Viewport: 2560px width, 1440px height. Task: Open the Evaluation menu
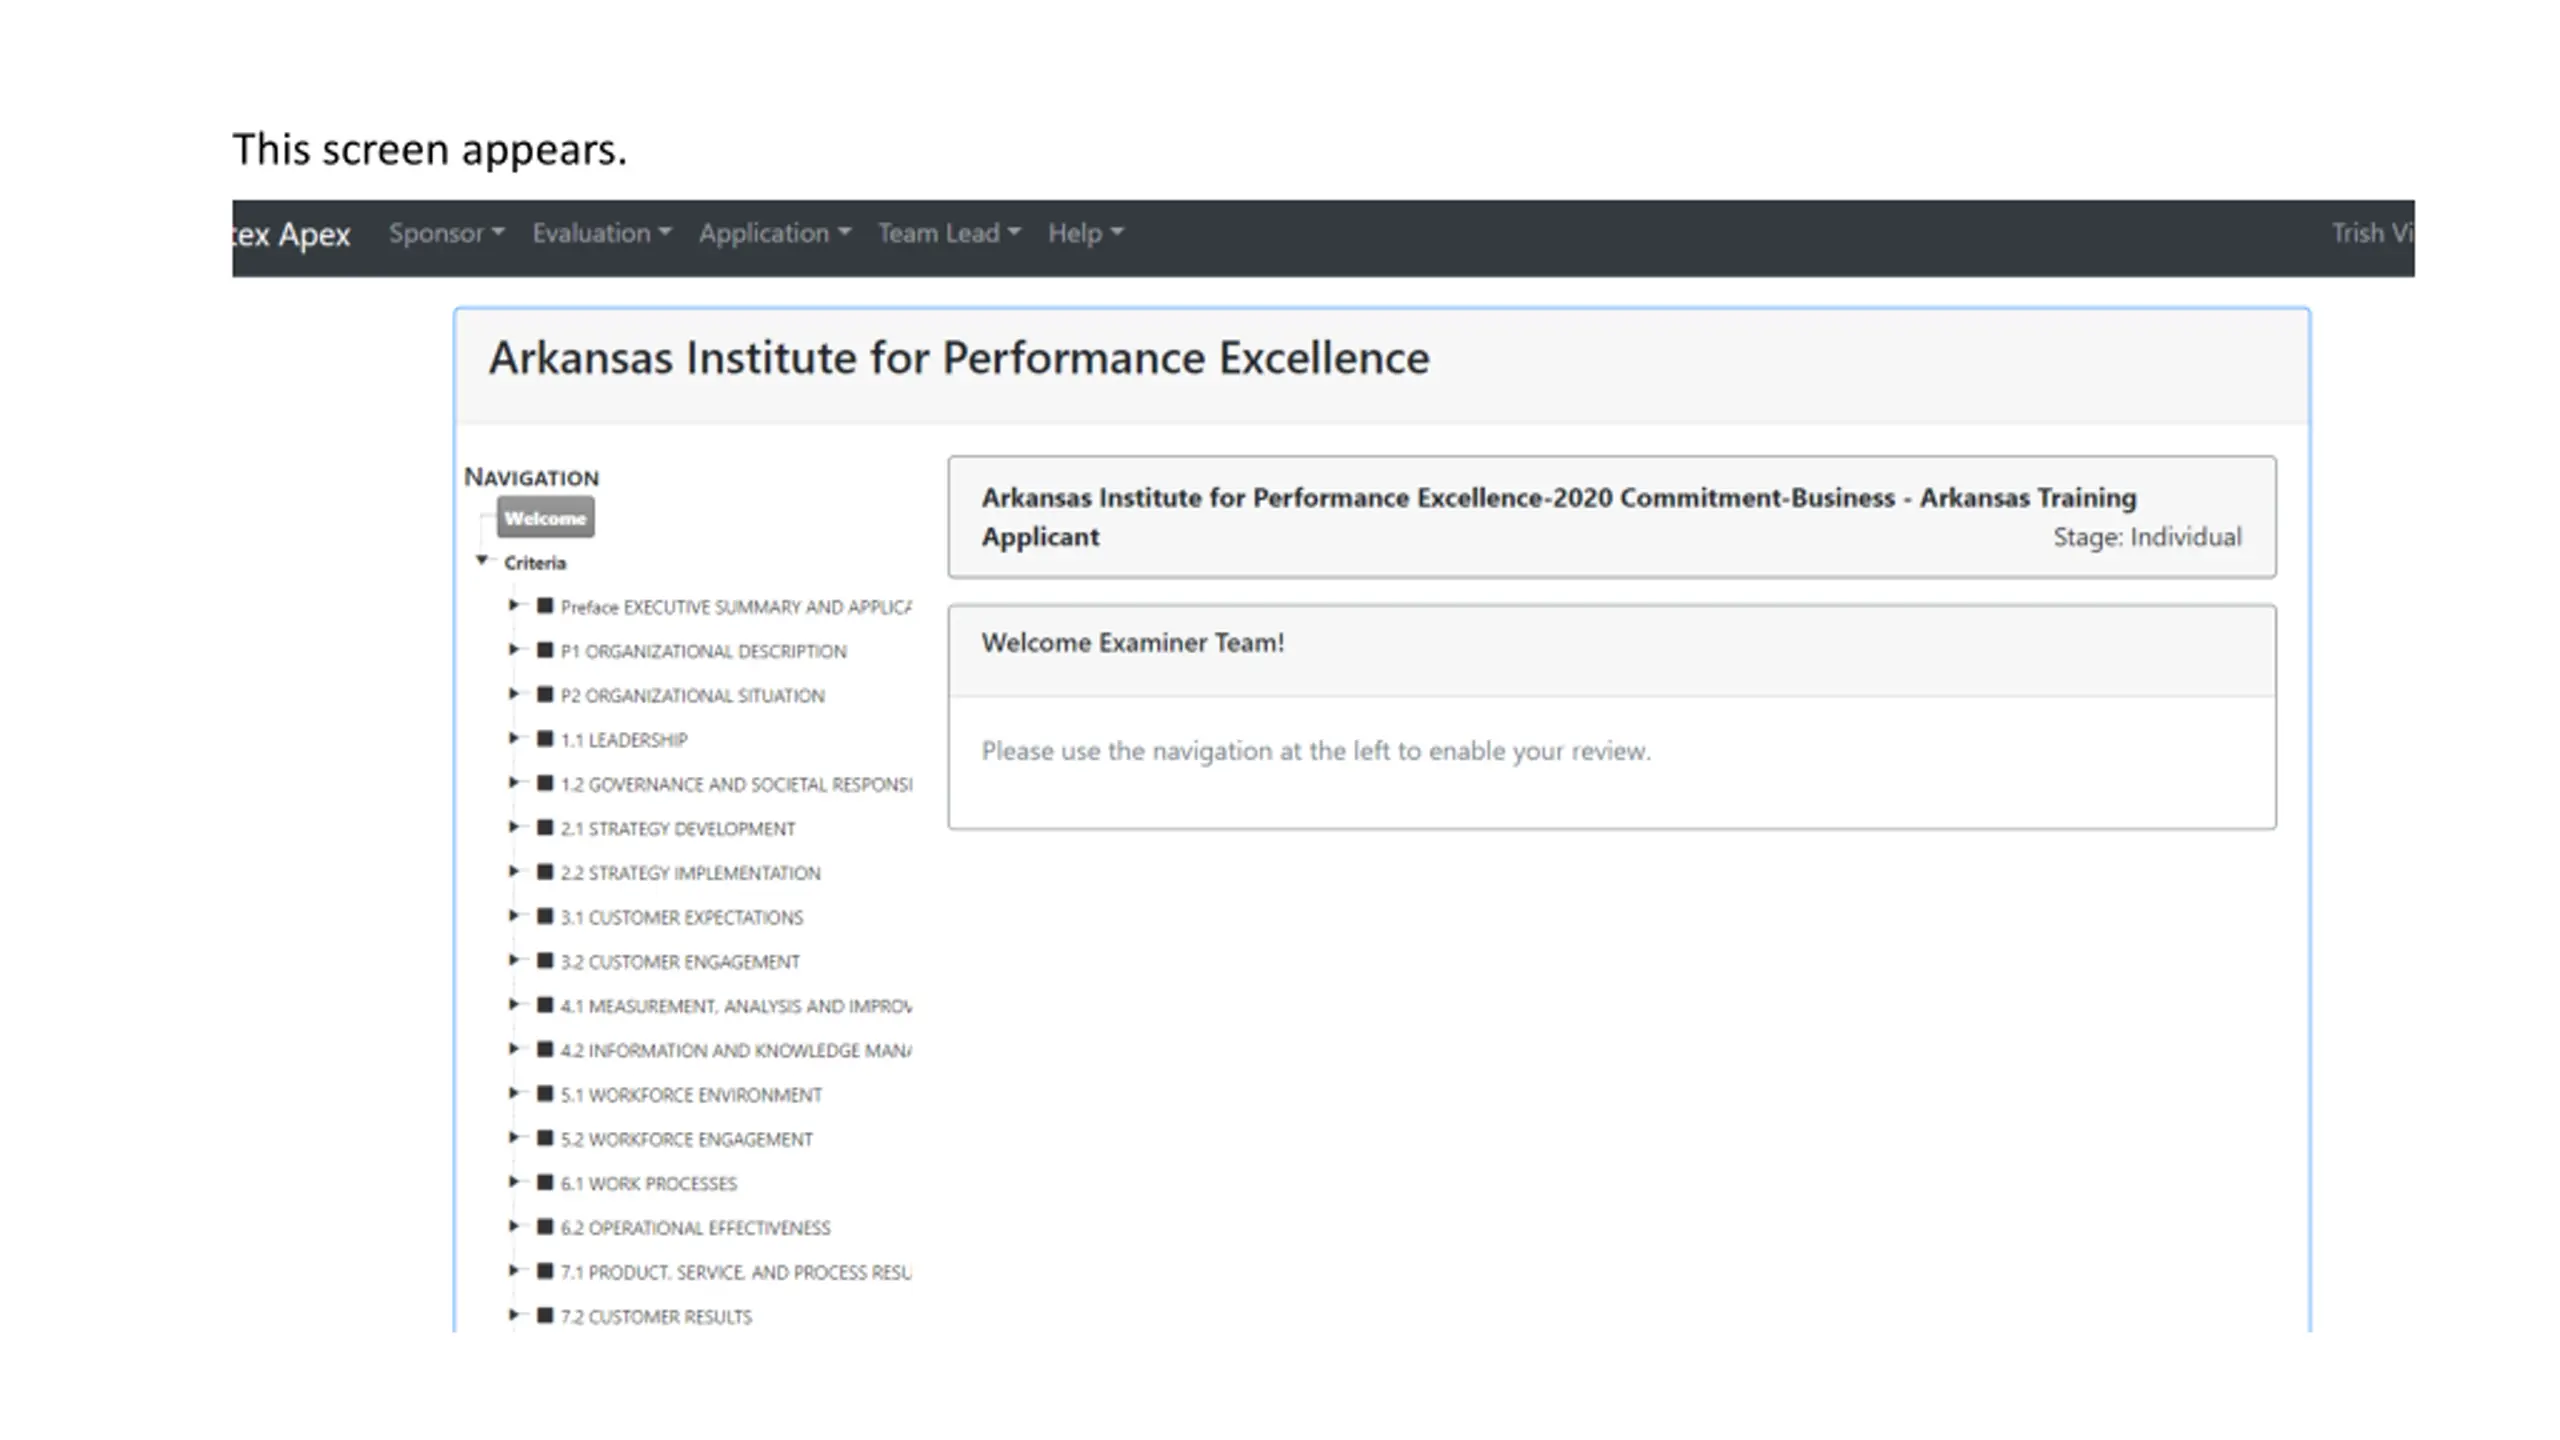[x=601, y=233]
